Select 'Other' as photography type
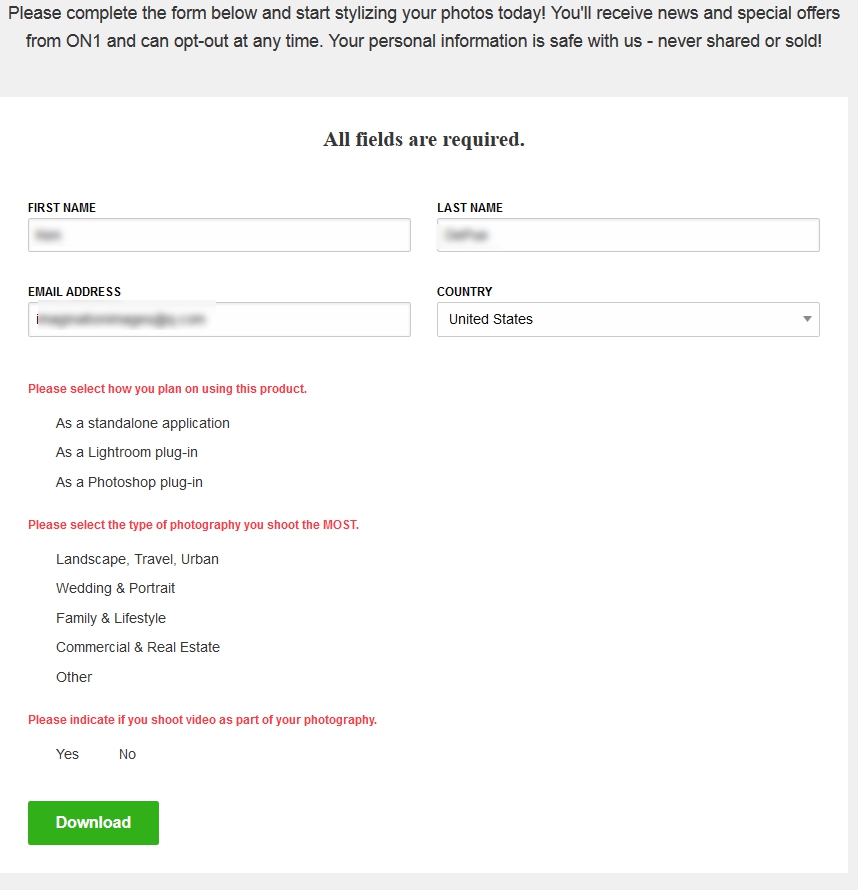Image resolution: width=858 pixels, height=890 pixels. [73, 677]
